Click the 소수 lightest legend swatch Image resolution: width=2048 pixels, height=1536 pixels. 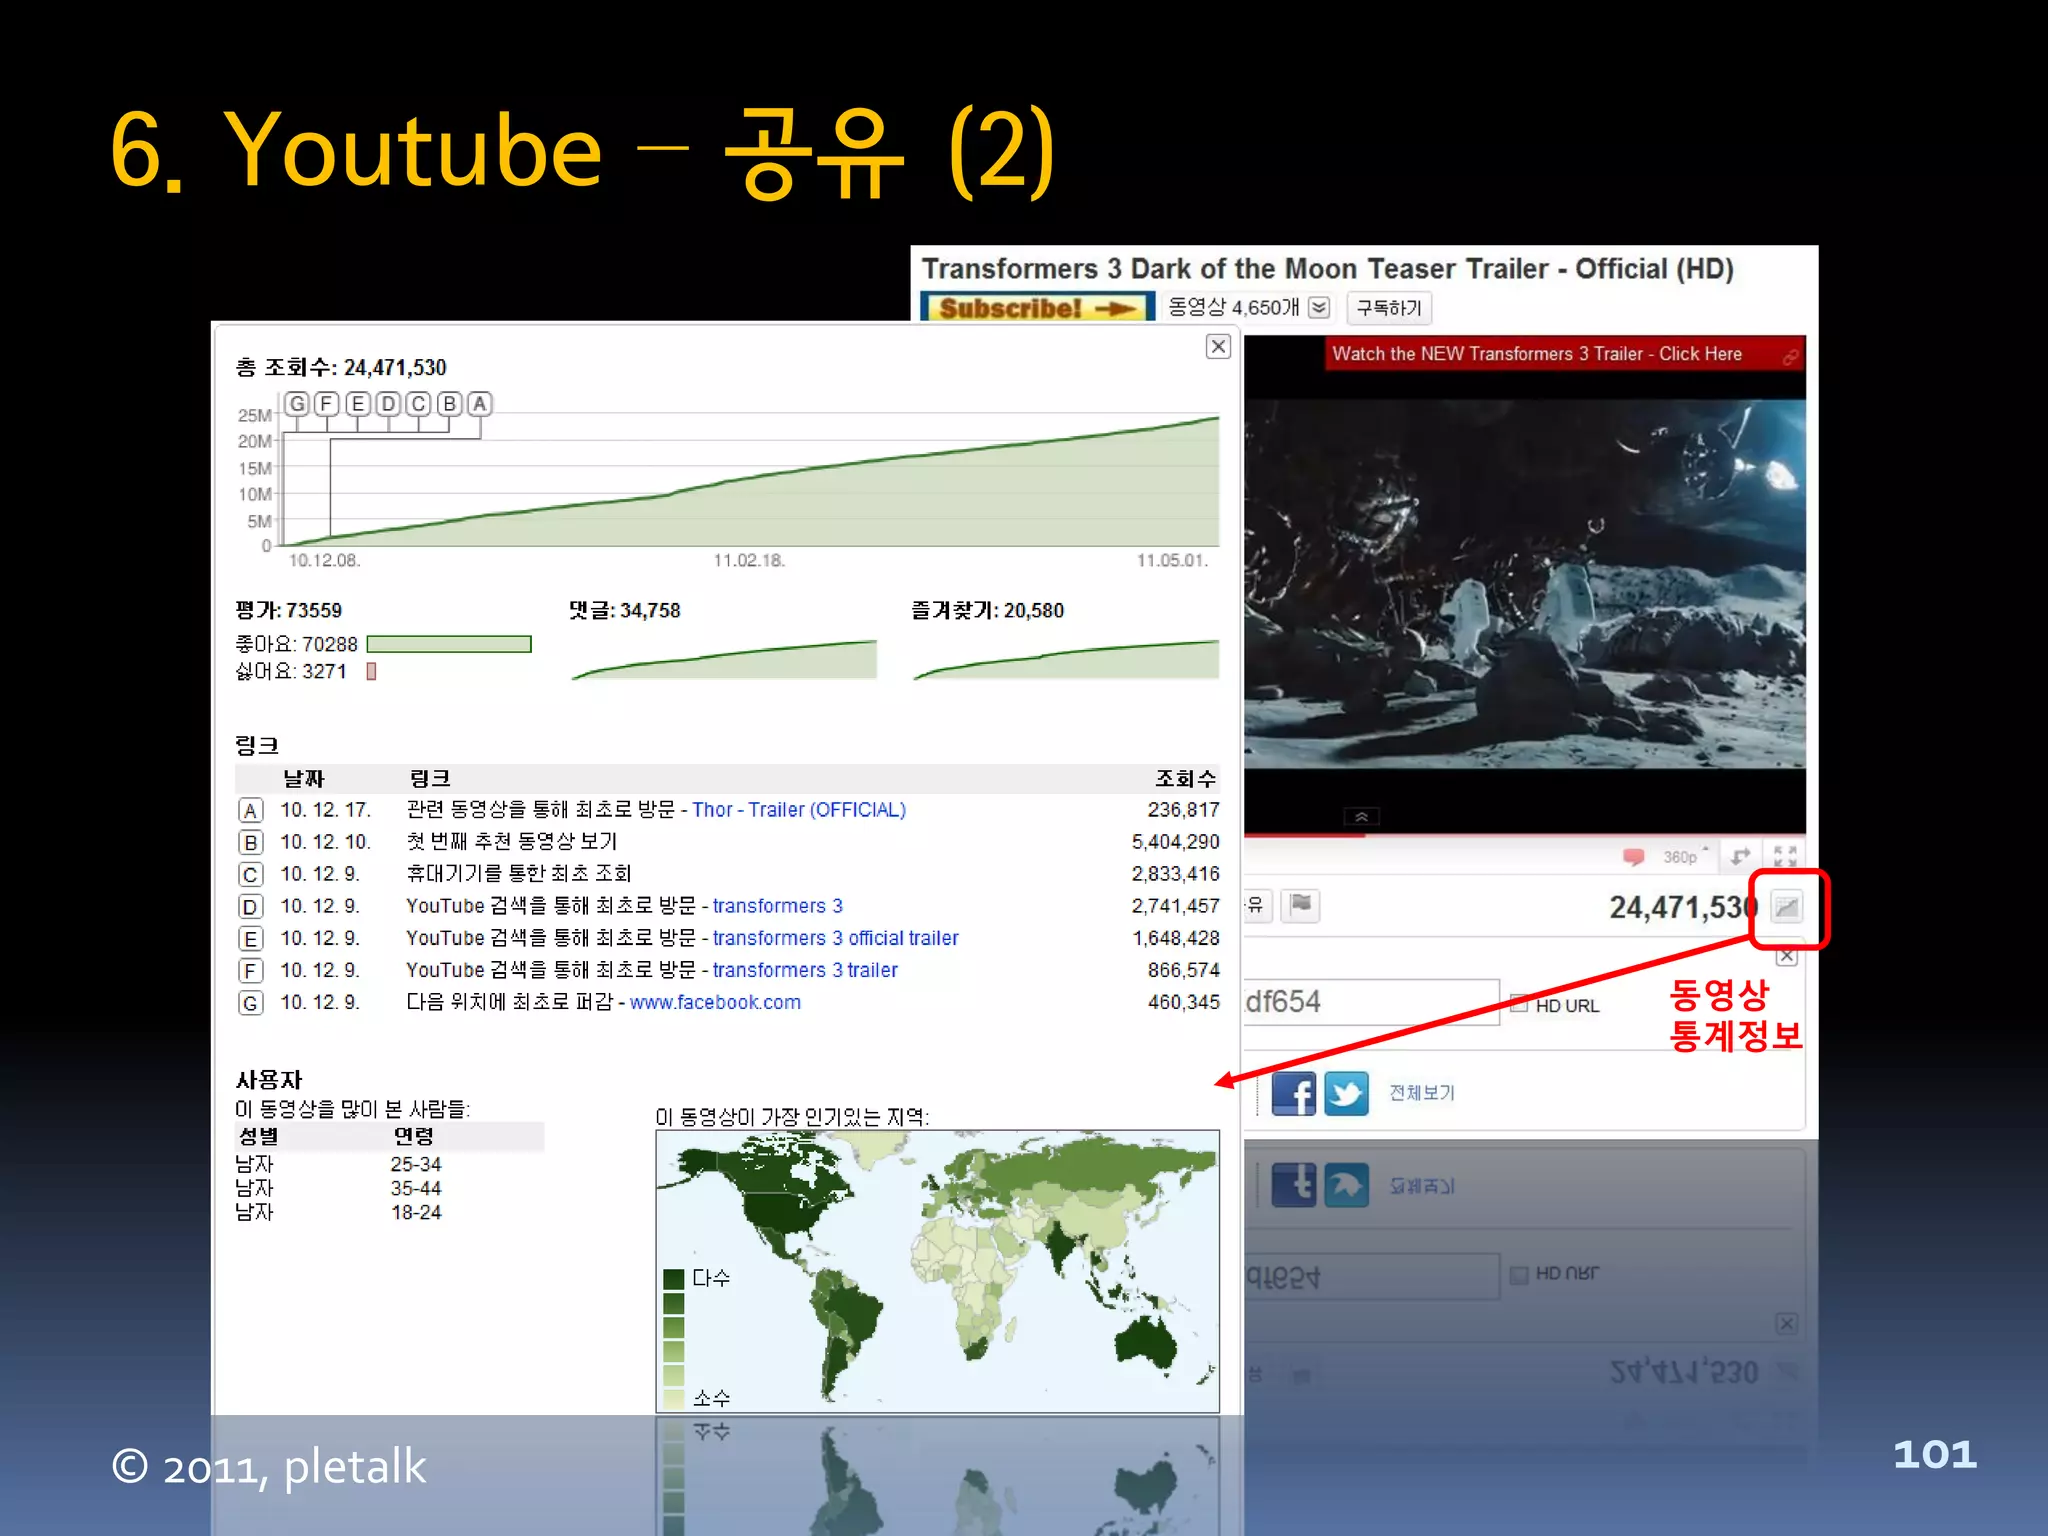673,1398
